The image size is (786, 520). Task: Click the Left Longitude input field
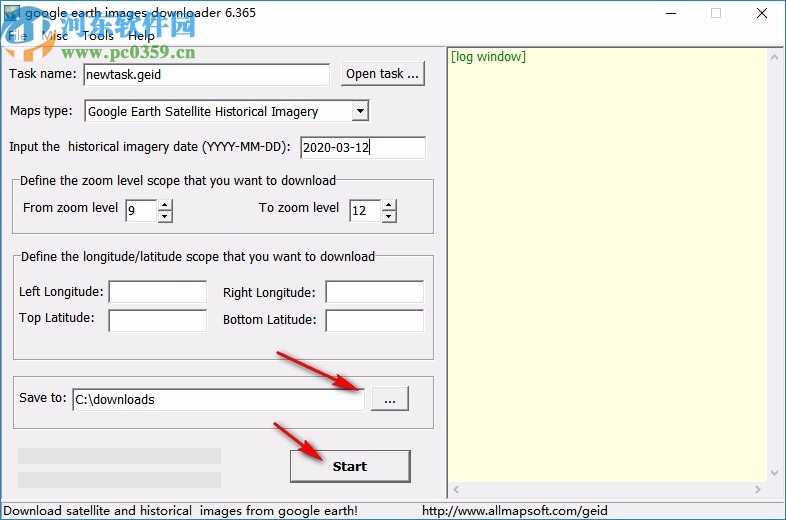157,292
